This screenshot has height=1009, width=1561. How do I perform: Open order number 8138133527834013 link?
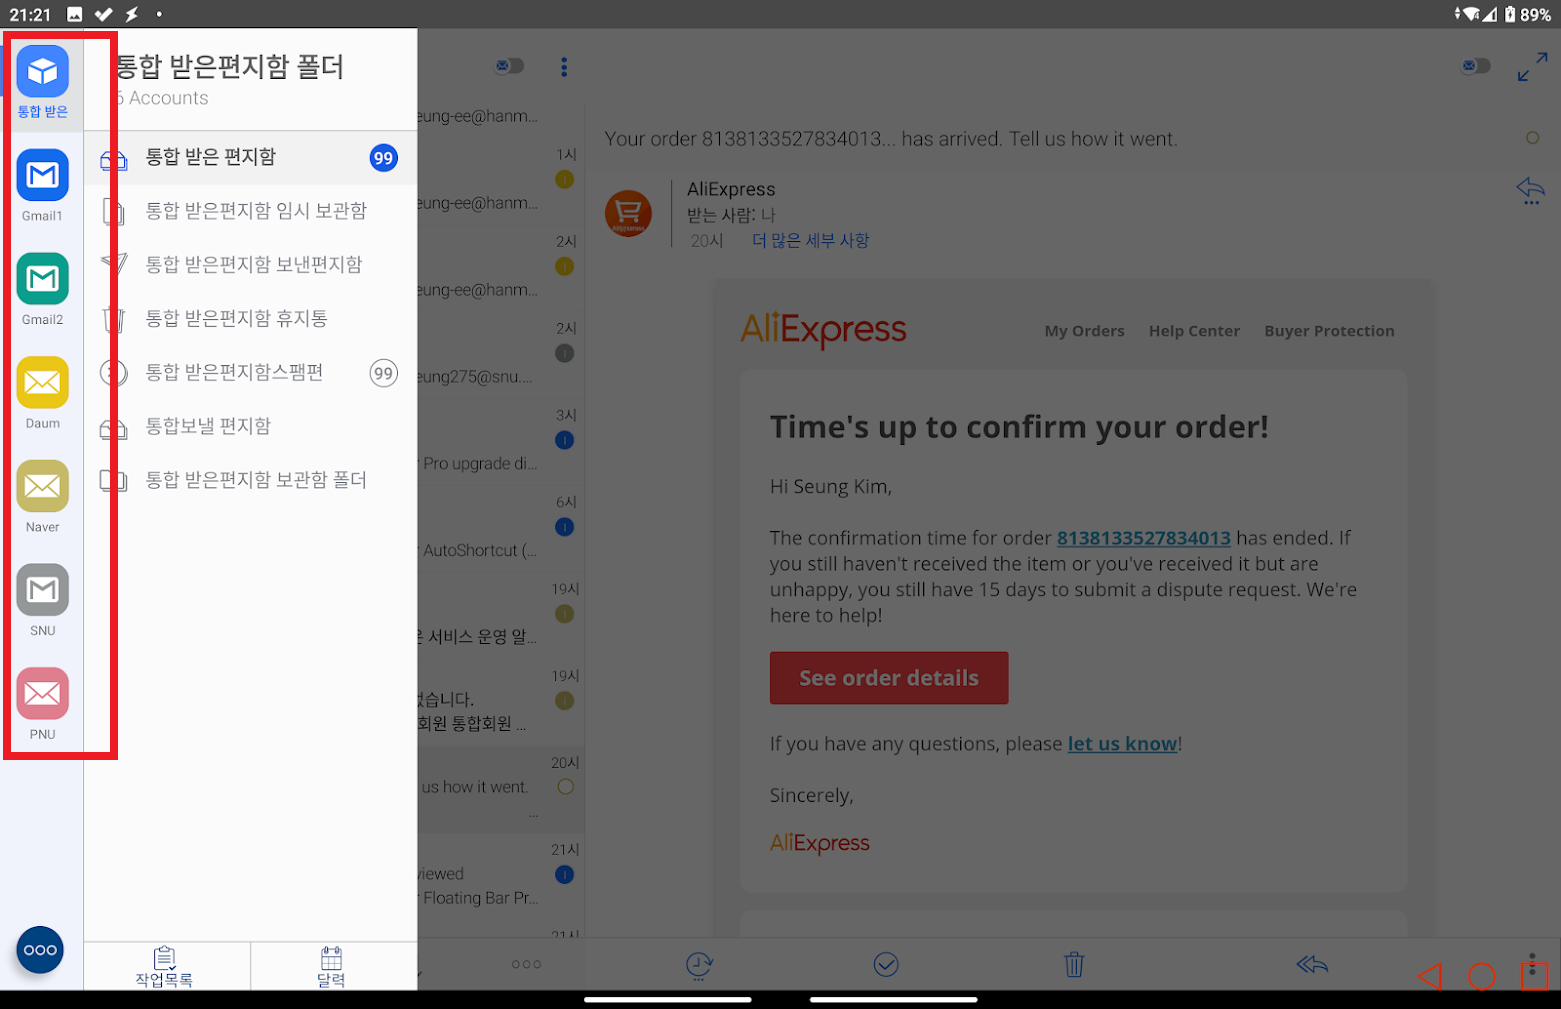tap(1143, 538)
